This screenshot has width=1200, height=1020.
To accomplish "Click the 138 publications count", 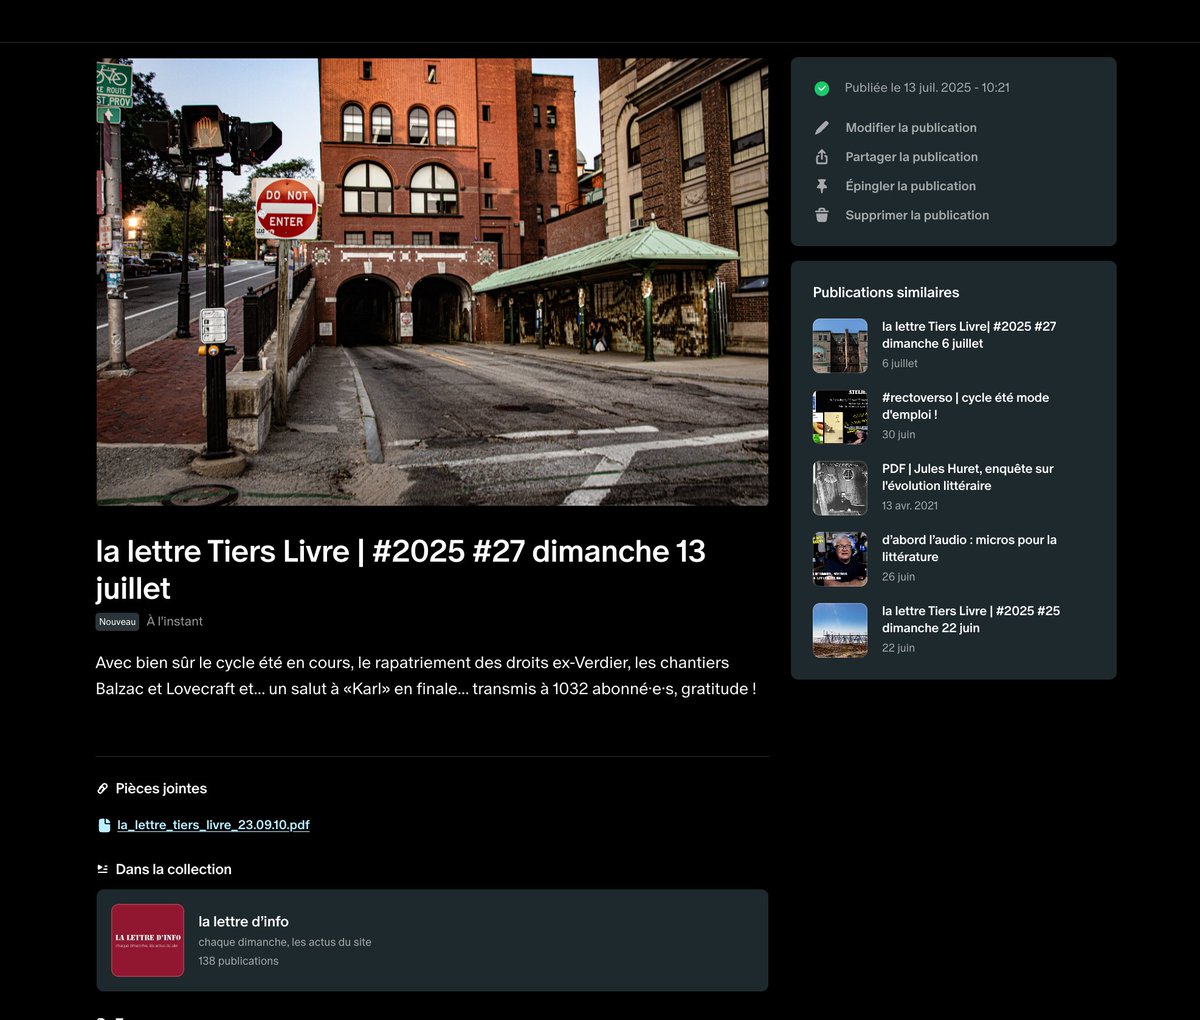I will (238, 961).
